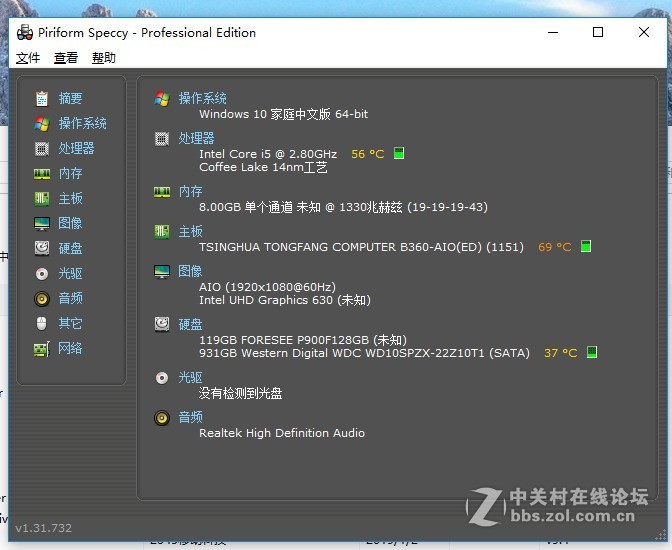The width and height of the screenshot is (672, 550).
Task: Click 没有检测到光盘 text
Action: click(x=240, y=393)
